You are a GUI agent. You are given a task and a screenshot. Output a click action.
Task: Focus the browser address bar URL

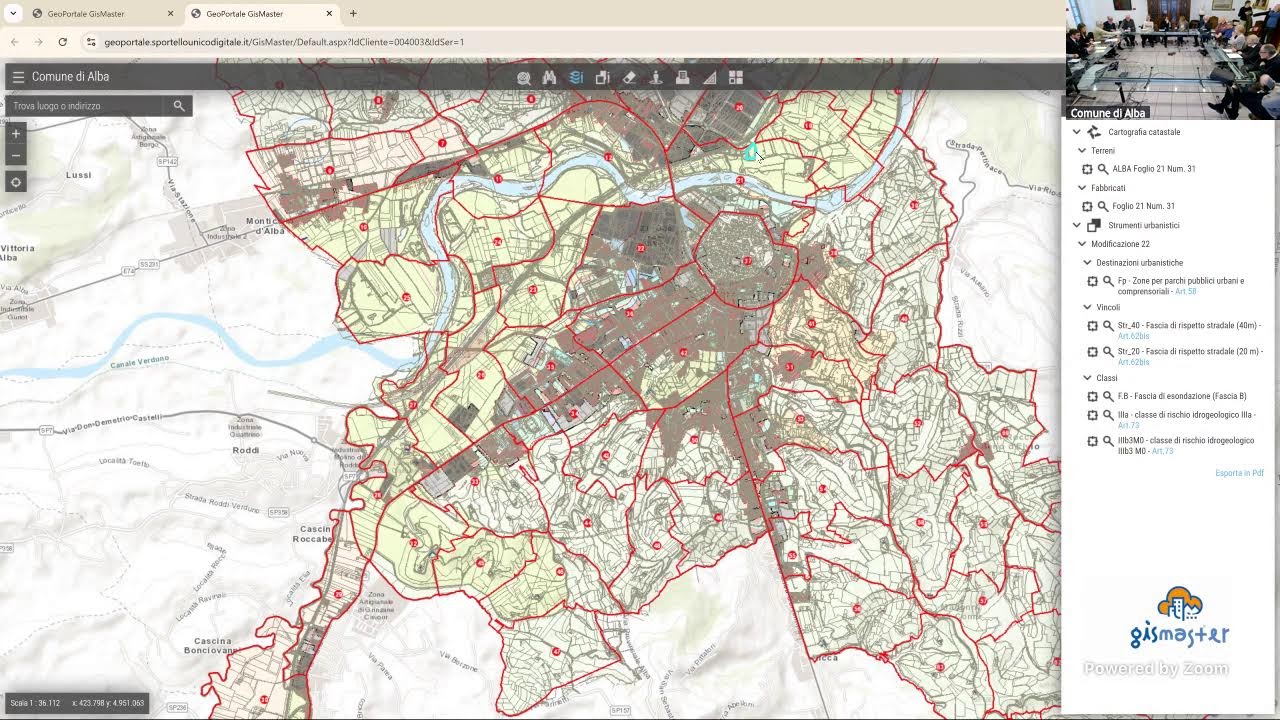pyautogui.click(x=284, y=42)
